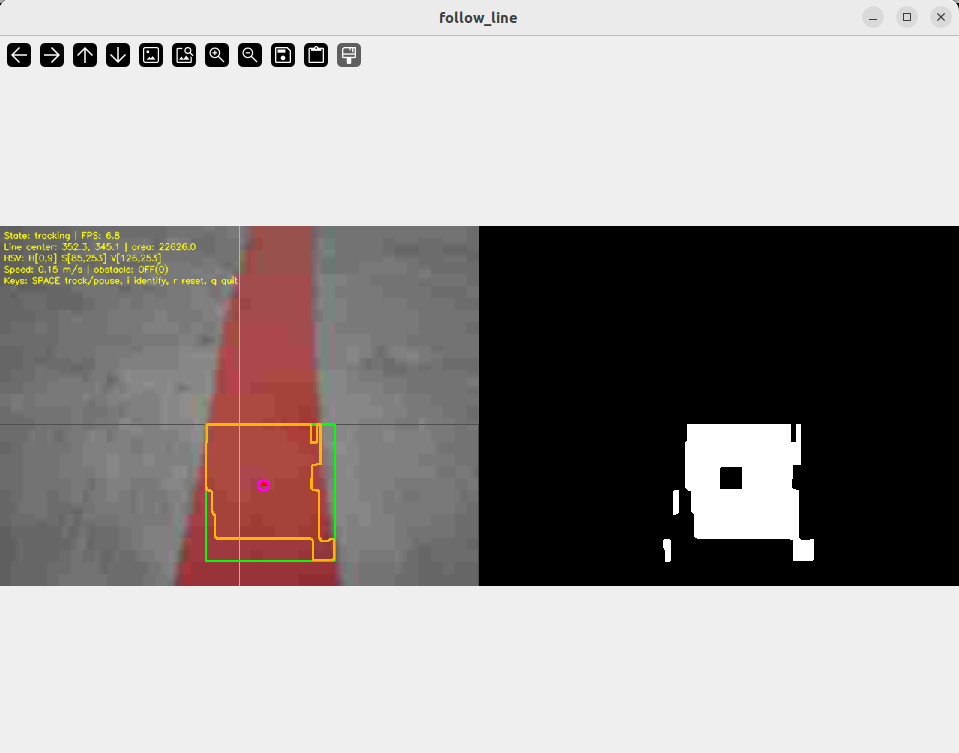Save the current image with the floppy icon
959x753 pixels.
click(283, 55)
